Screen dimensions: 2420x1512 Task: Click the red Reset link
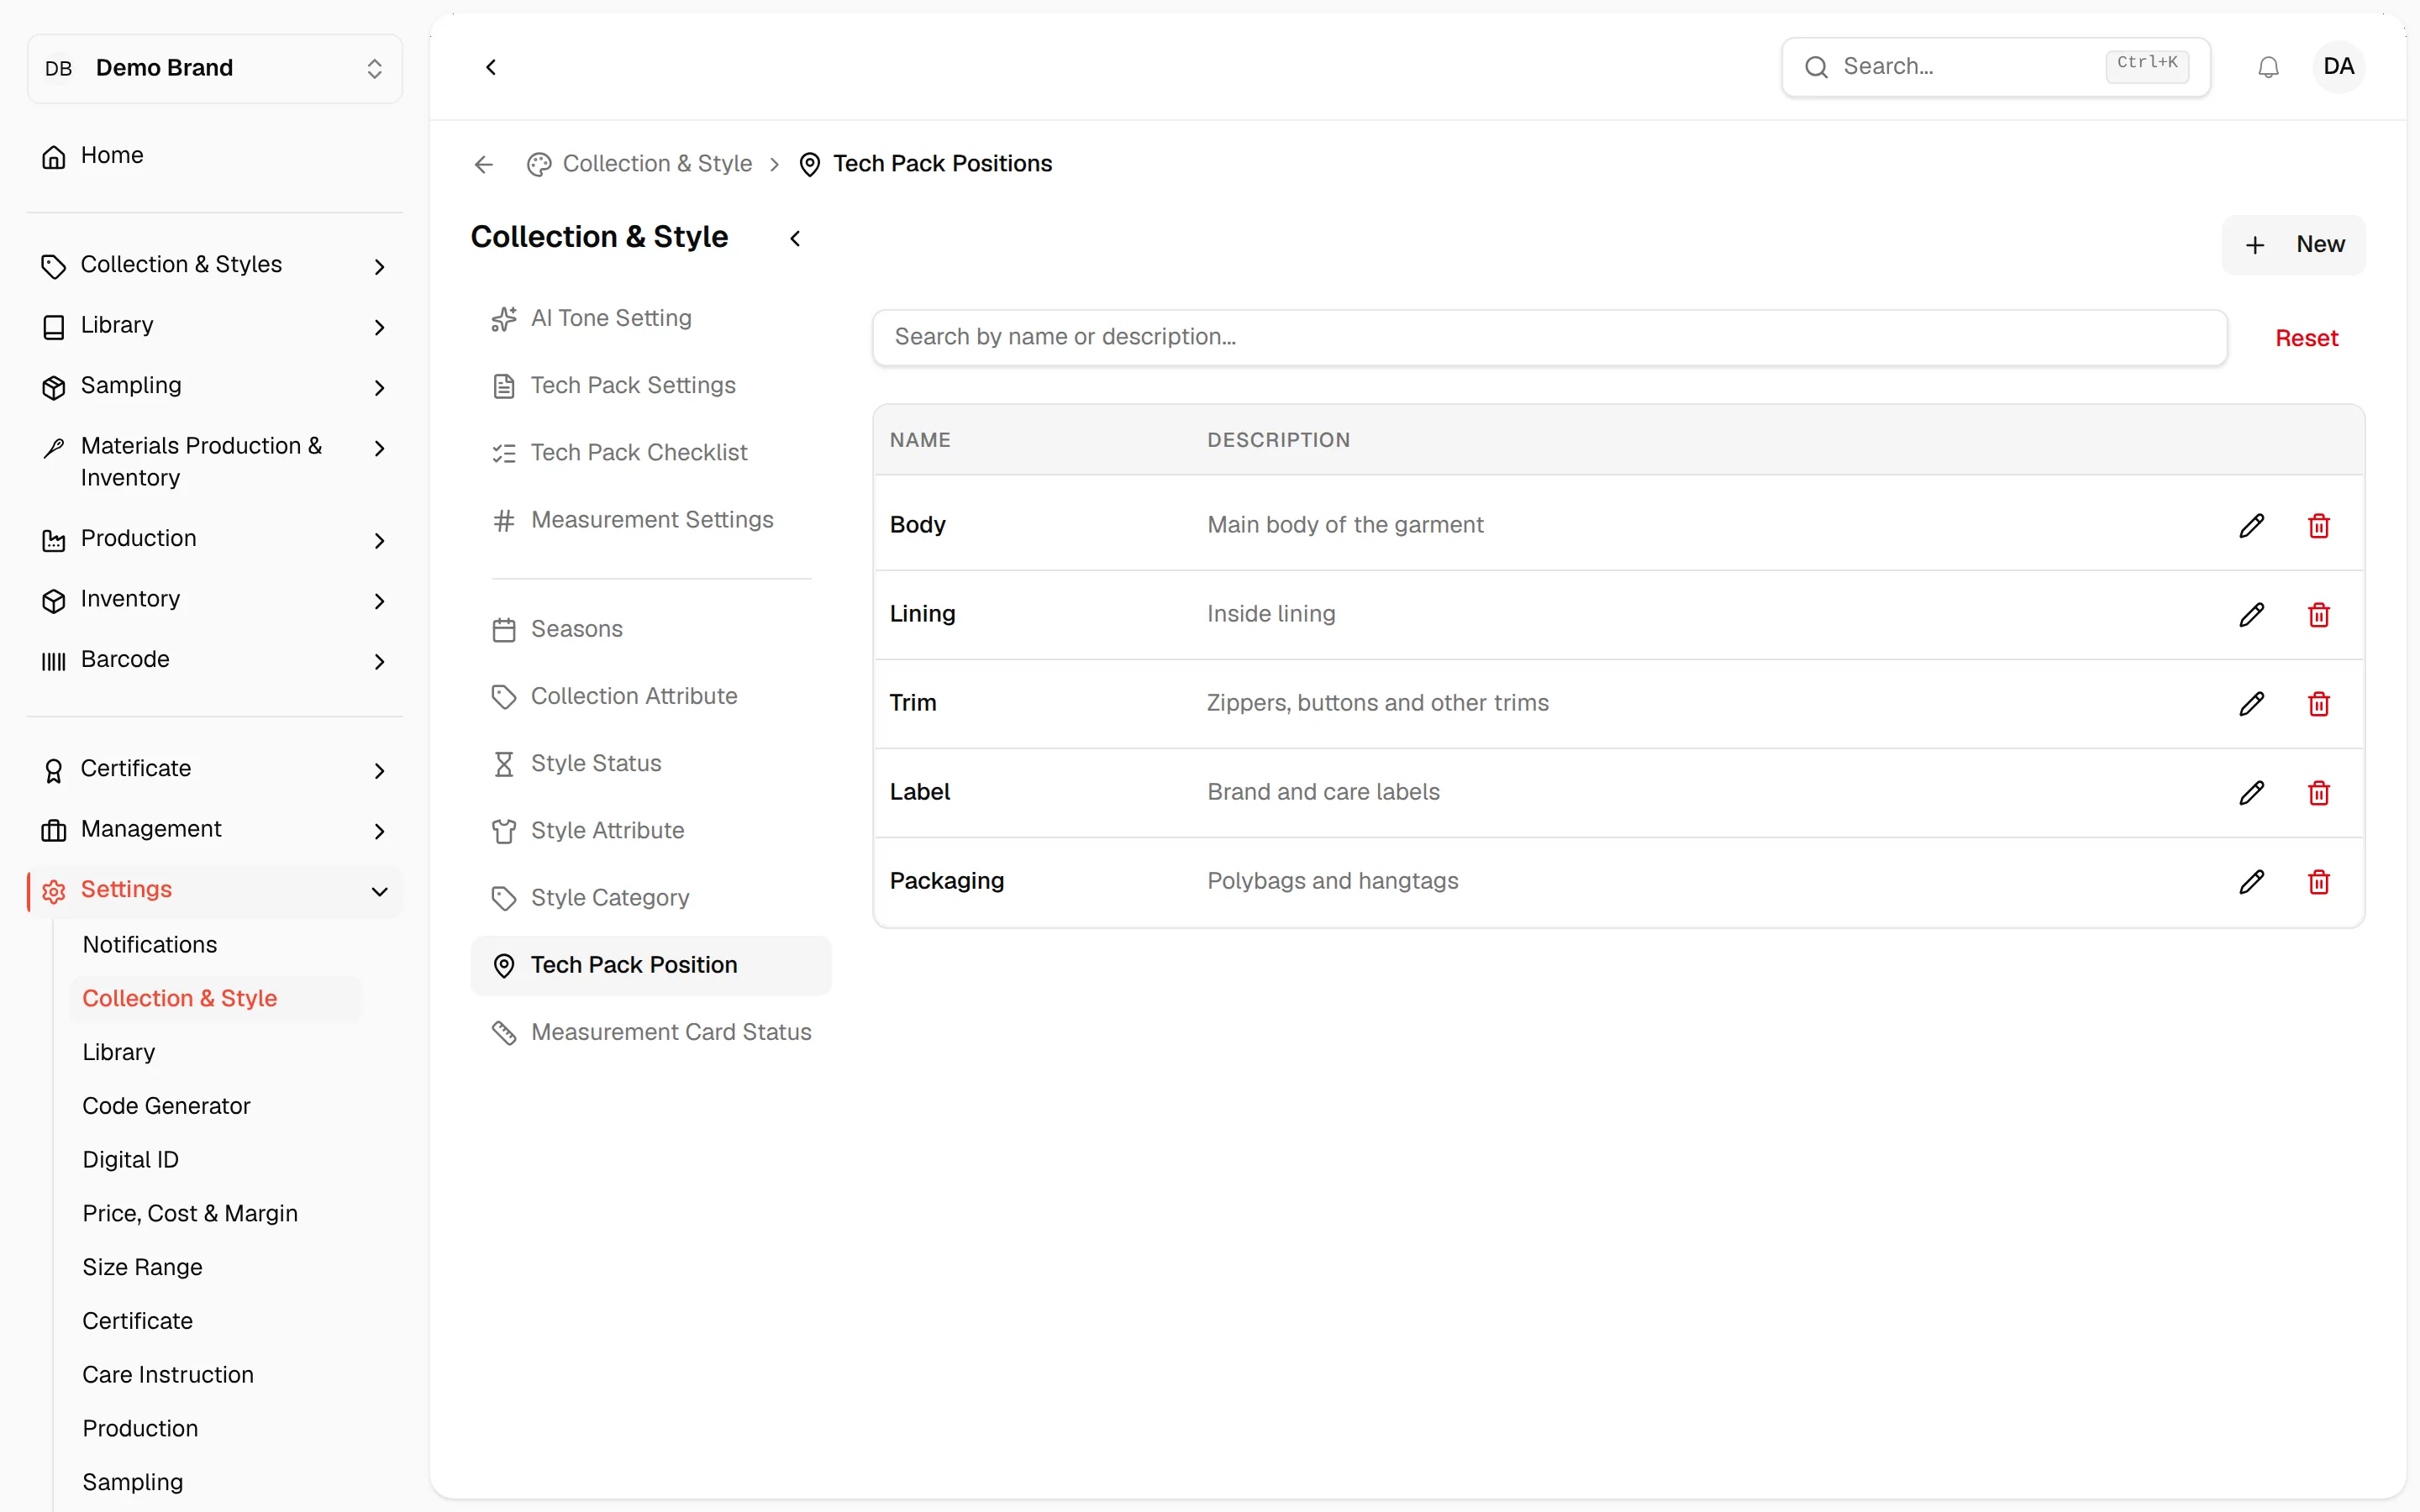2306,338
